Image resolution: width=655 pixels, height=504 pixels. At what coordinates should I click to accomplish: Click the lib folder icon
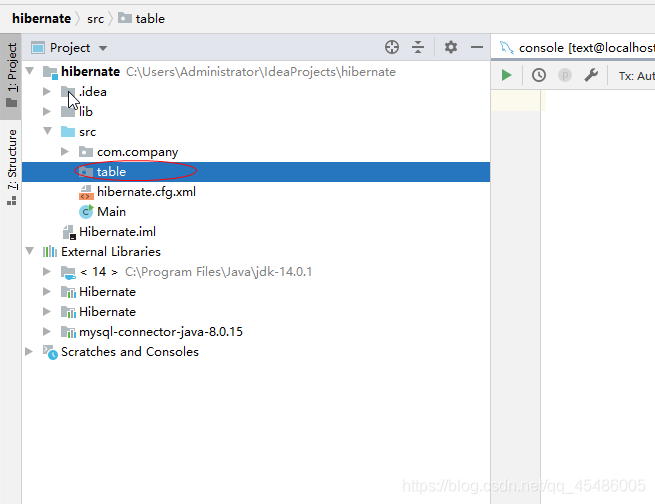click(x=68, y=111)
